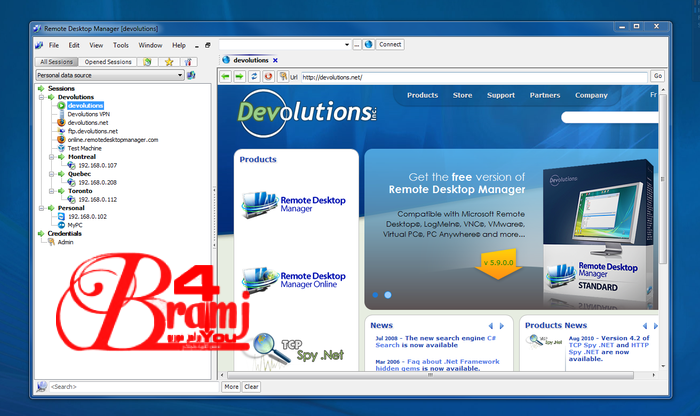Collapse the Toronto folder
Viewport: 700px width, 416px height.
(52, 191)
